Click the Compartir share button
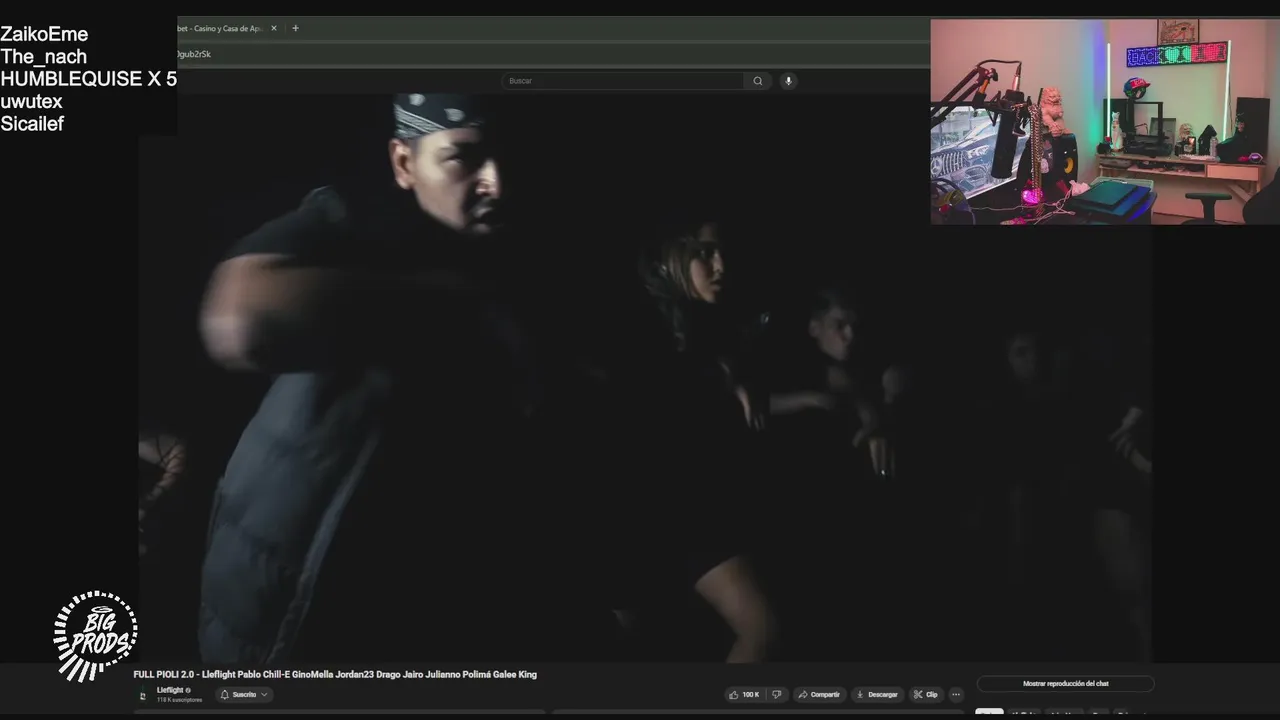This screenshot has height=720, width=1280. [819, 694]
